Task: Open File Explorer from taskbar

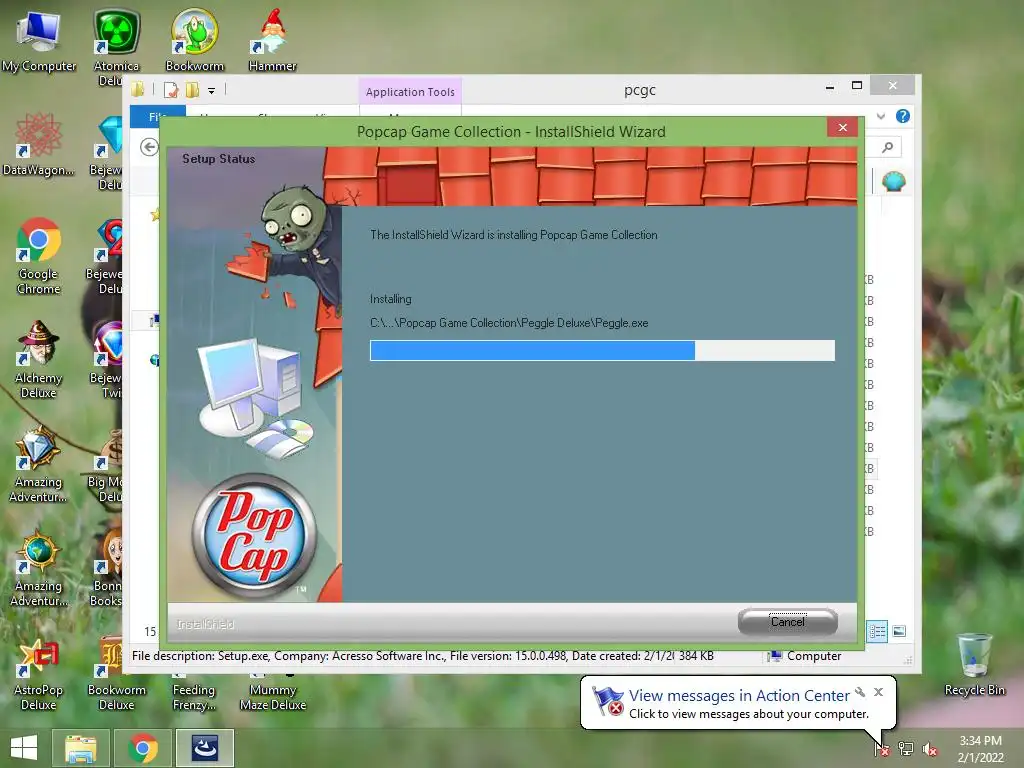Action: (80, 748)
